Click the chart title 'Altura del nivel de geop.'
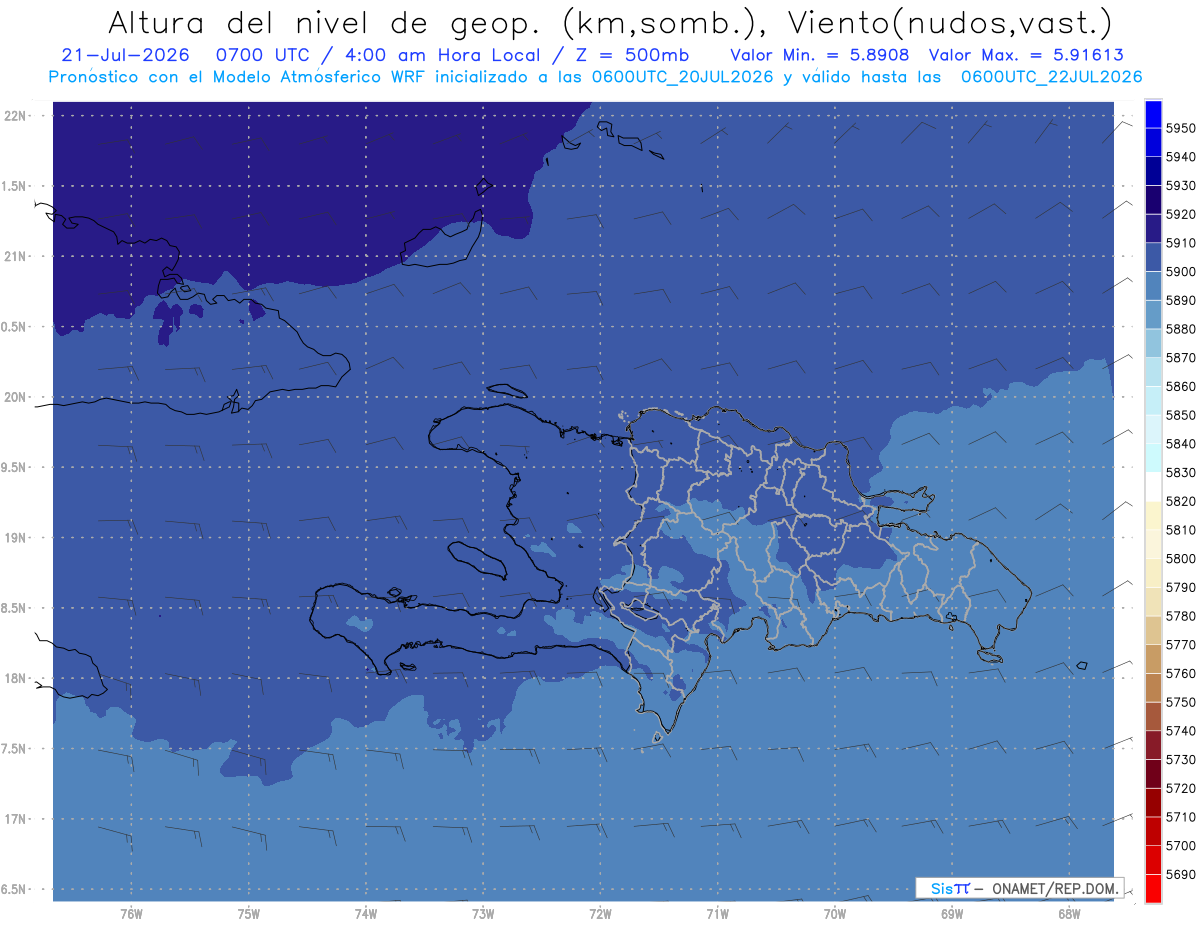This screenshot has height=927, width=1200. coord(327,22)
